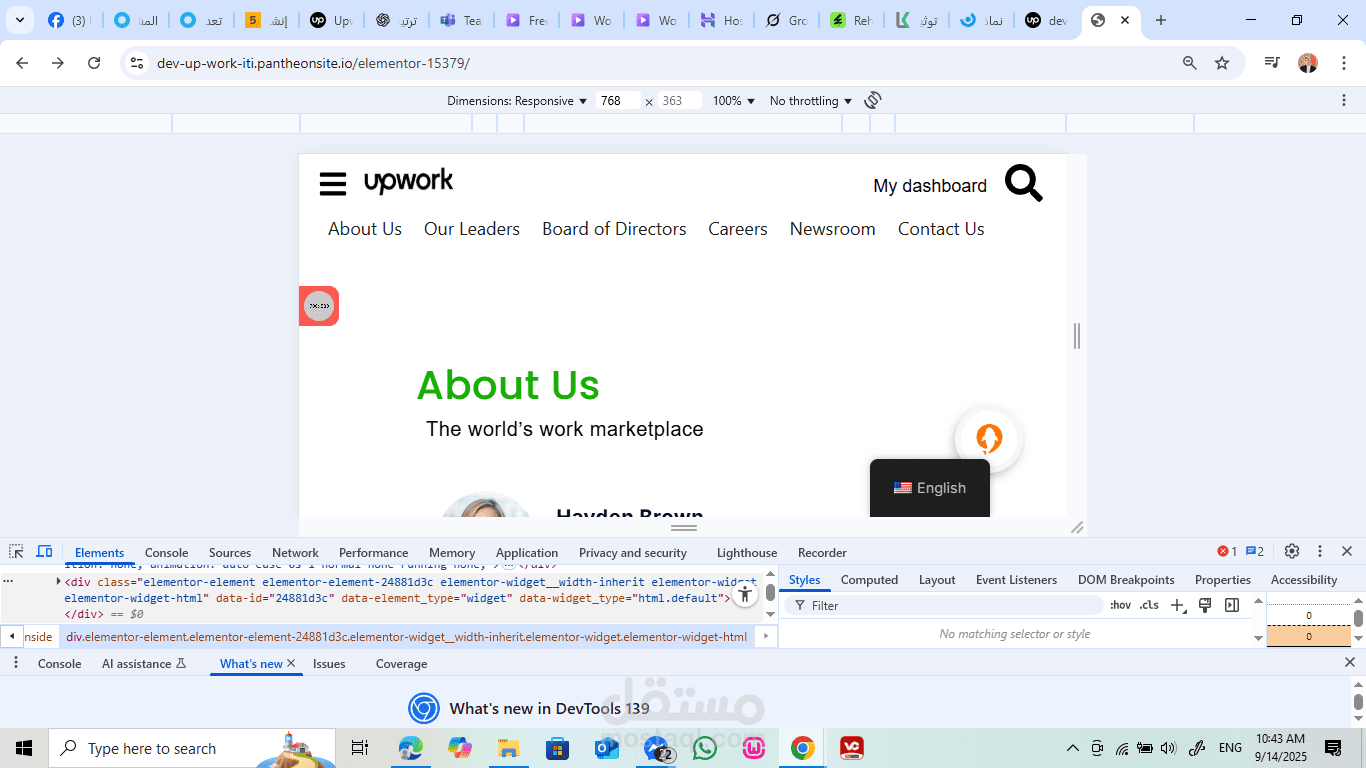Open DevTools customize three-dot menu
Viewport: 1366px width, 768px height.
pos(1320,551)
